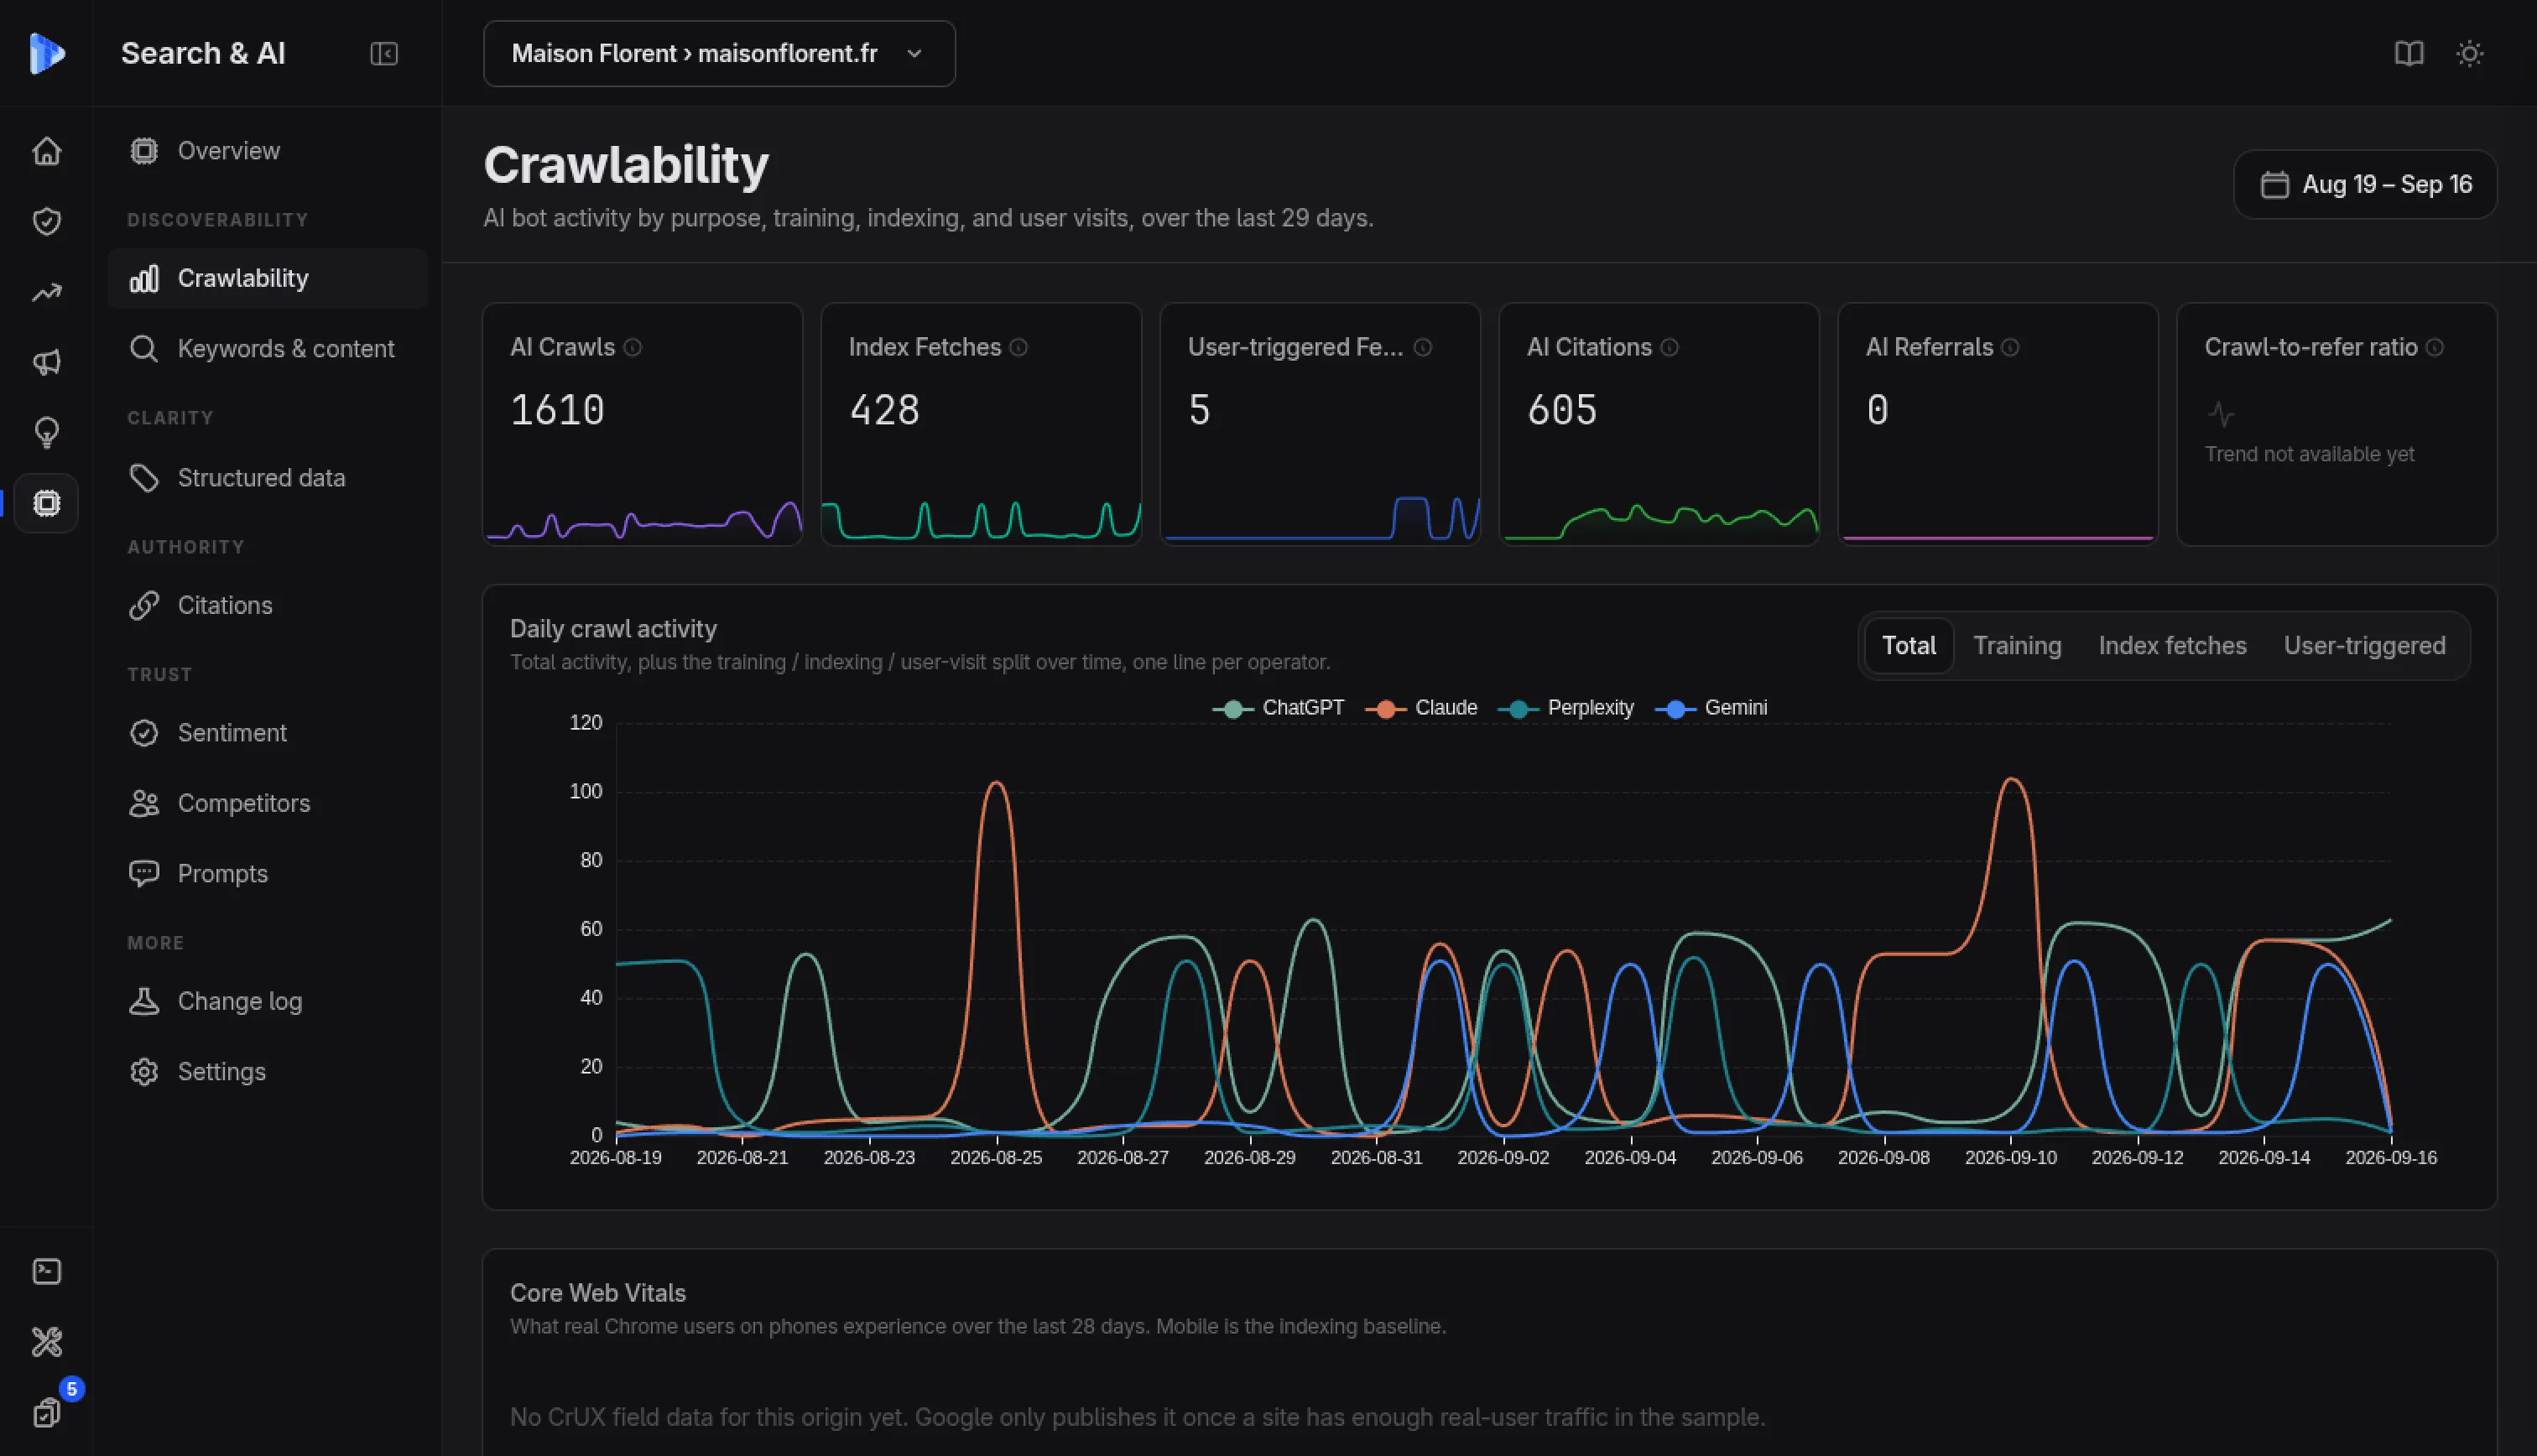
Task: Open the trending arrow icon in the rail
Action: point(46,292)
